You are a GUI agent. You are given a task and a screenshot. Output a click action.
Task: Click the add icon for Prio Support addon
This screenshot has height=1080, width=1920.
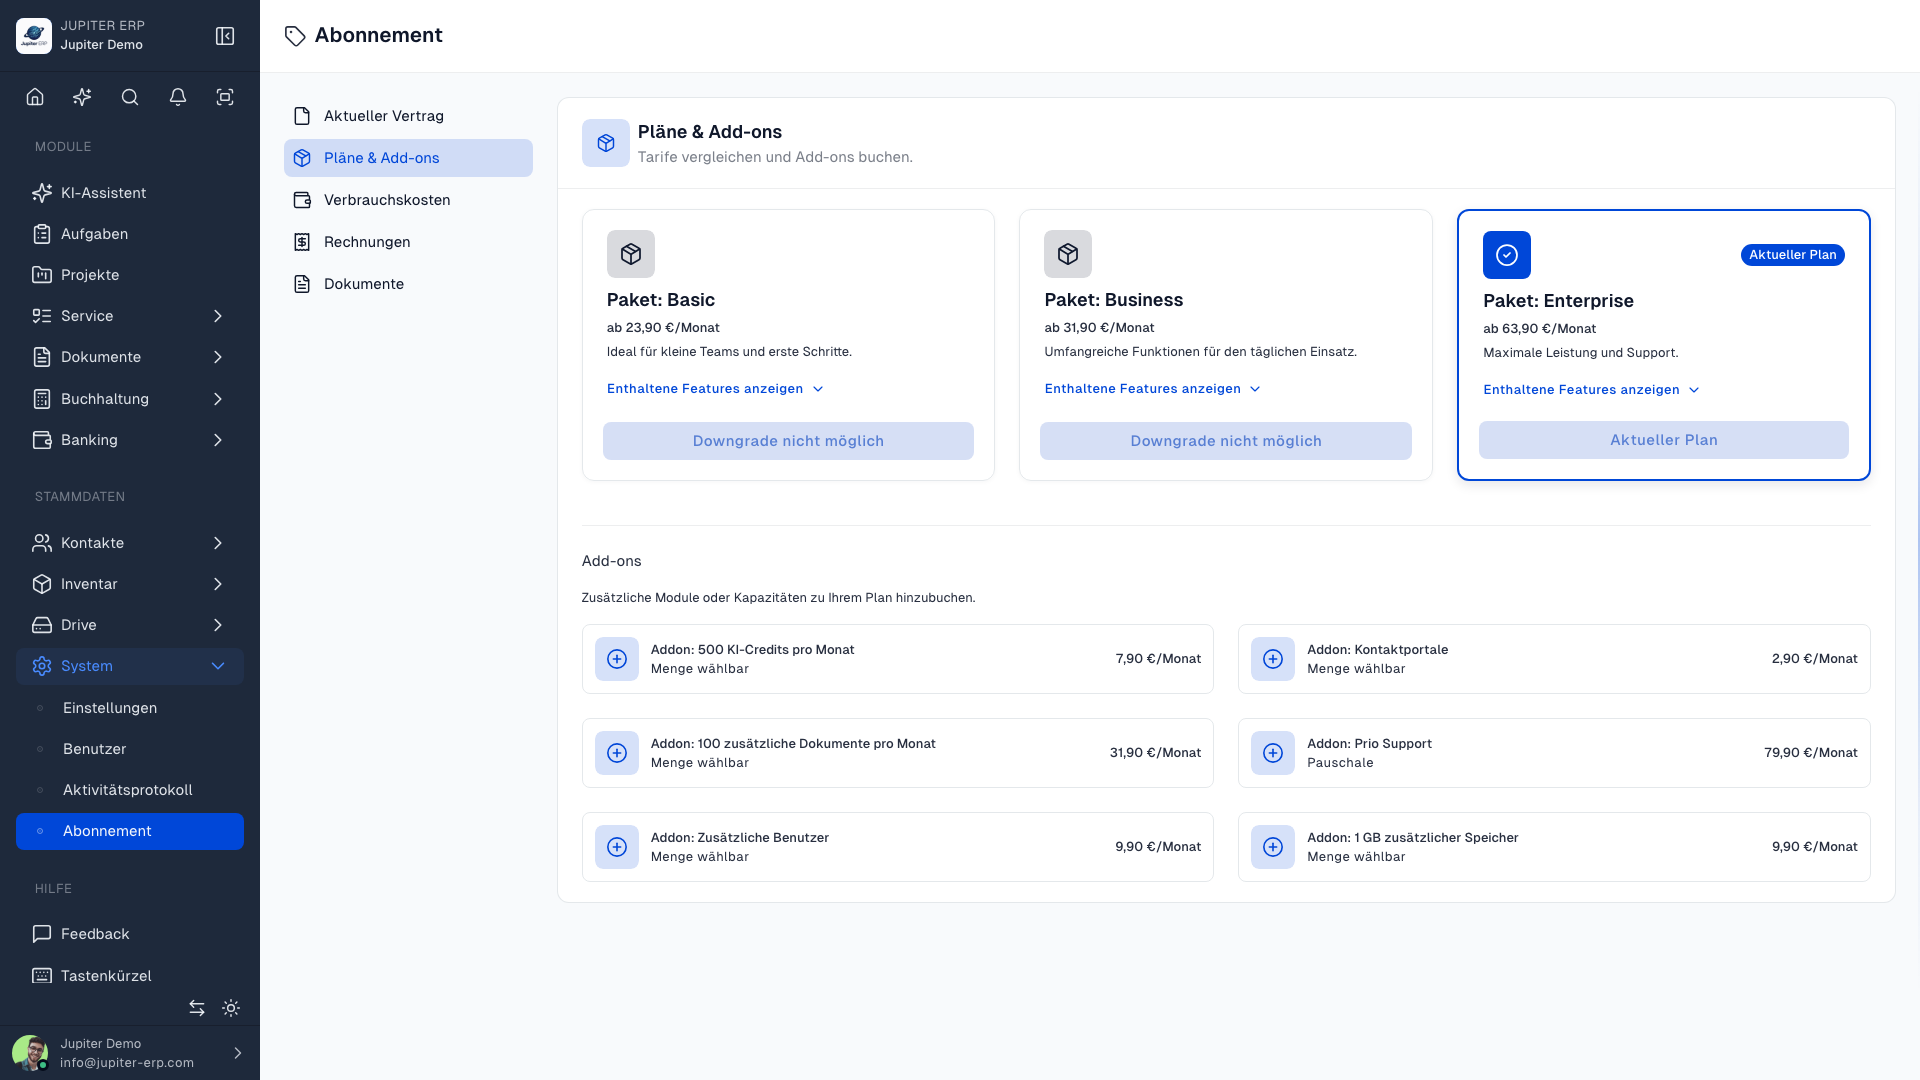tap(1273, 753)
